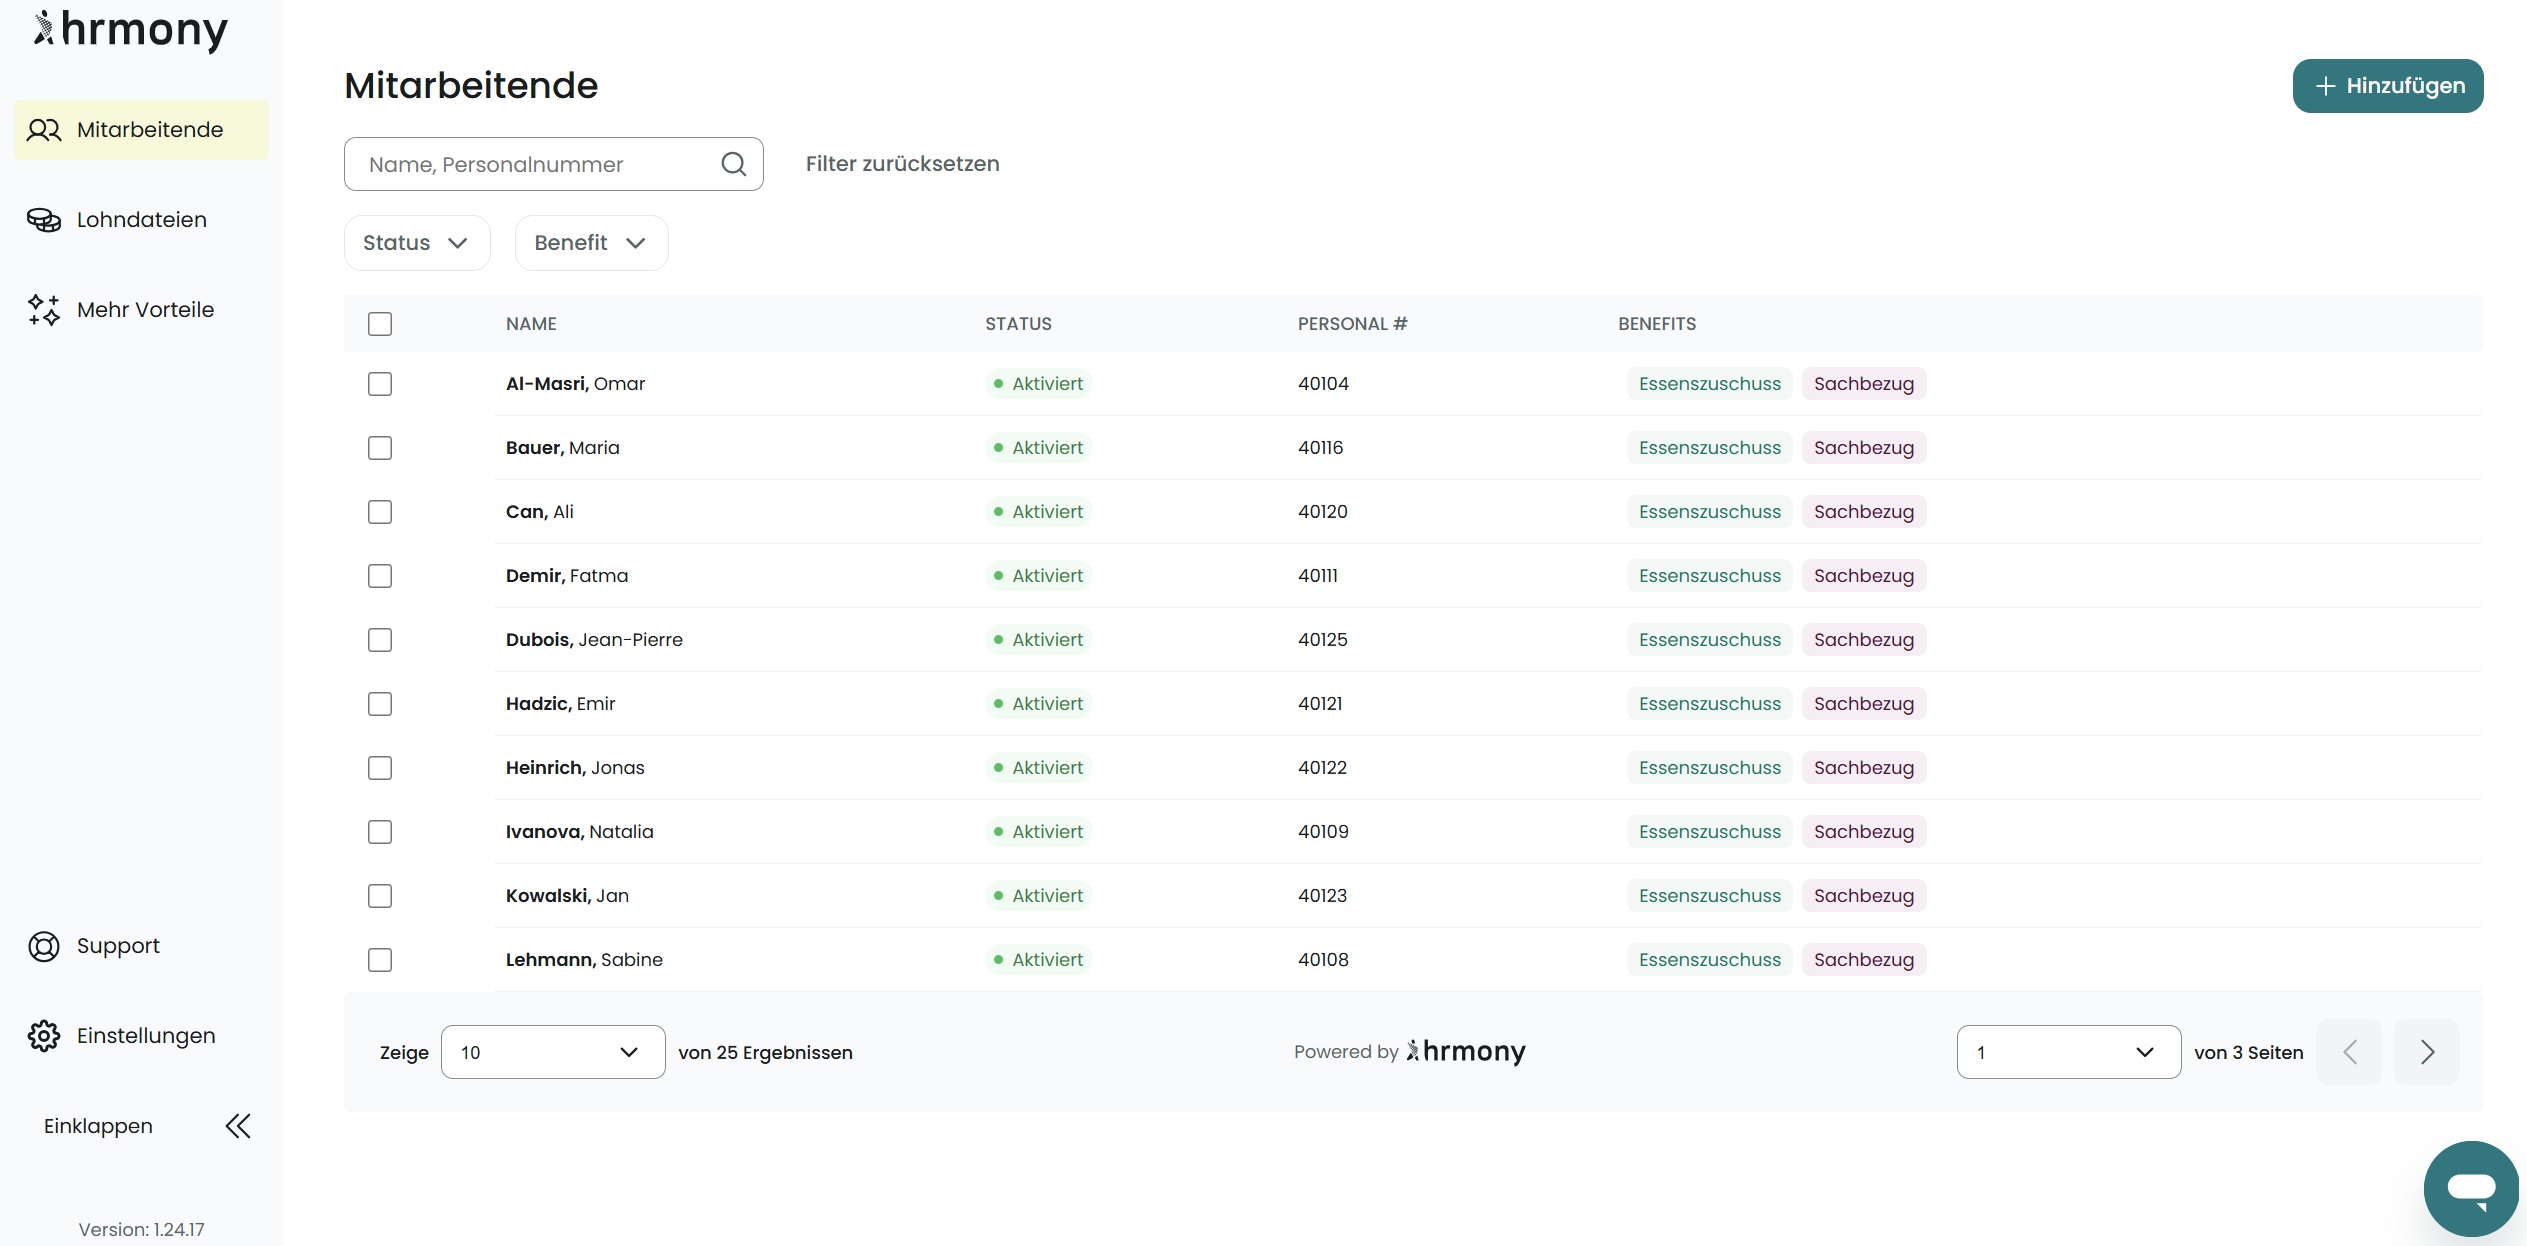Select the Kowalski, Jan row checkbox
Viewport: 2527px width, 1246px height.
coord(380,896)
